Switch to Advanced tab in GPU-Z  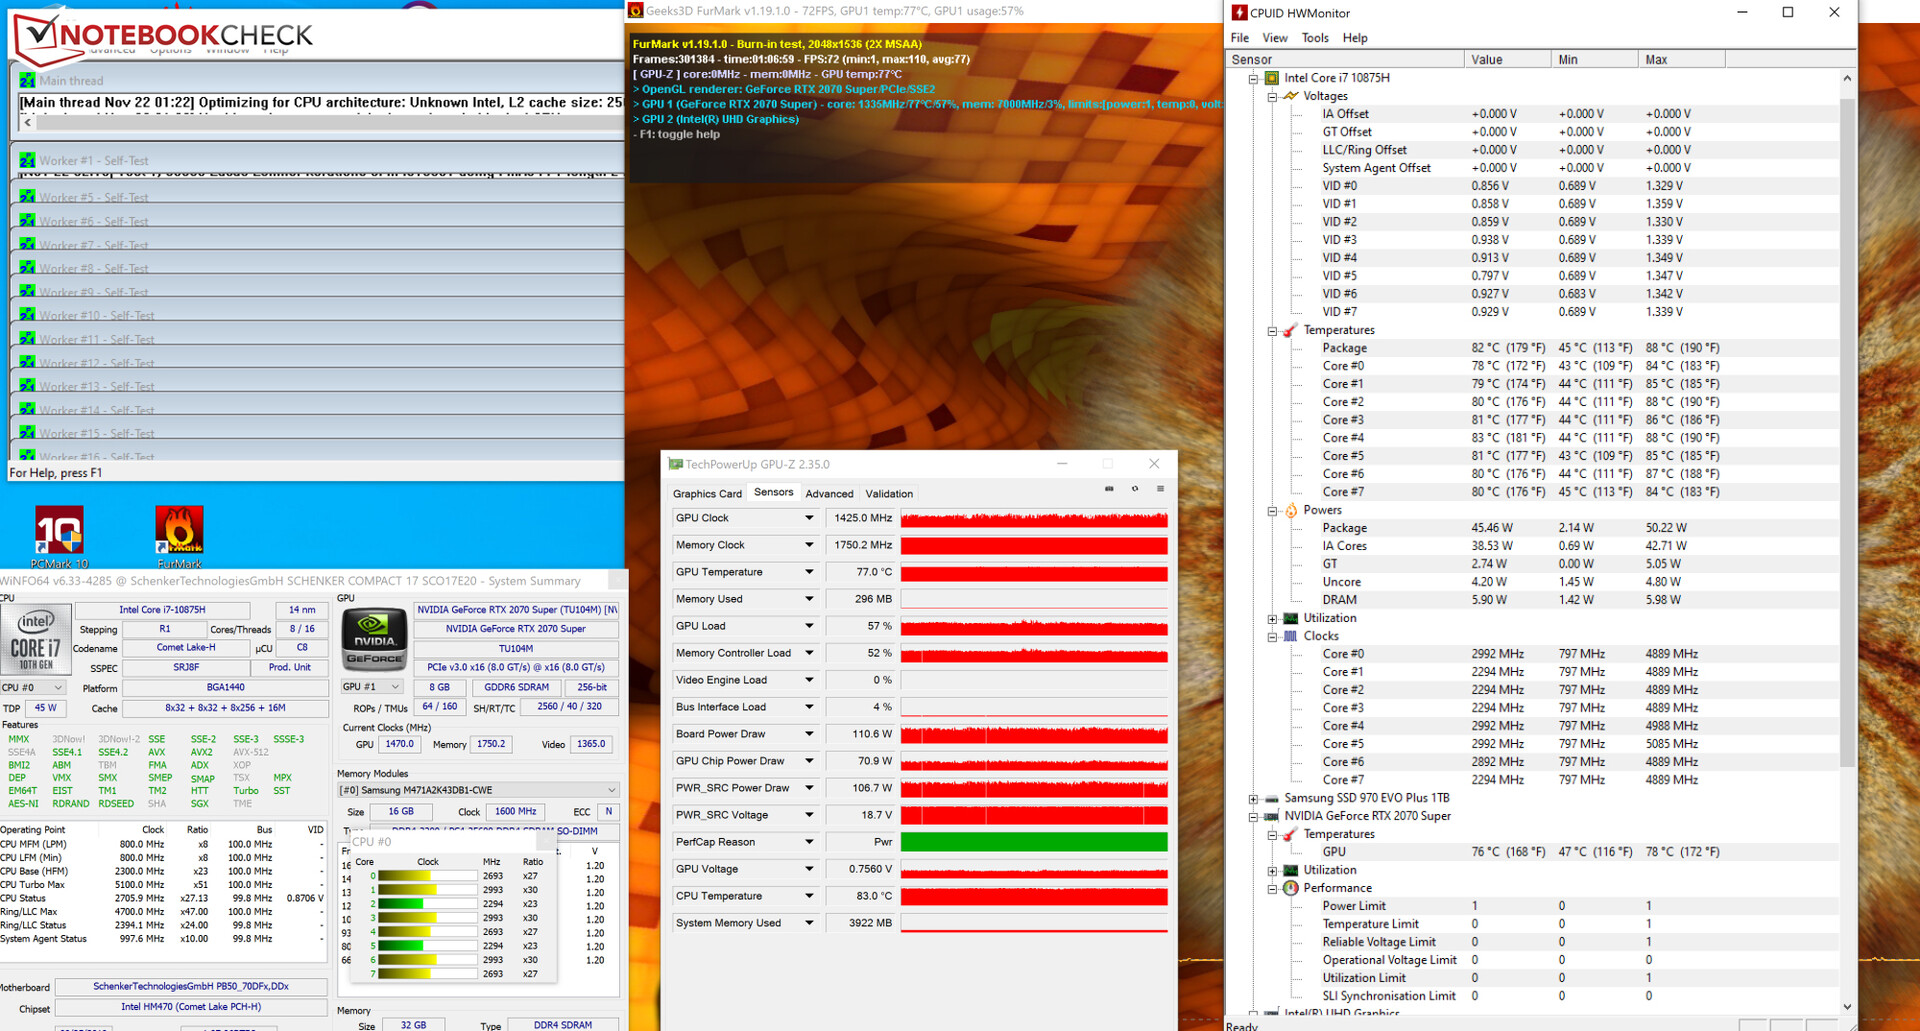pos(829,494)
